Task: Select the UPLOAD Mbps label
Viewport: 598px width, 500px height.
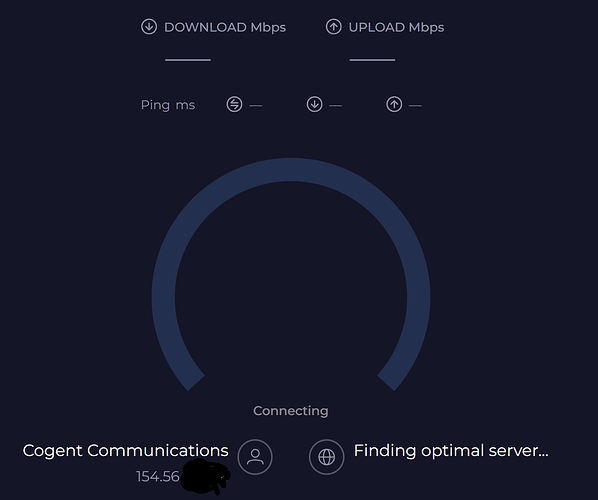Action: [x=396, y=27]
